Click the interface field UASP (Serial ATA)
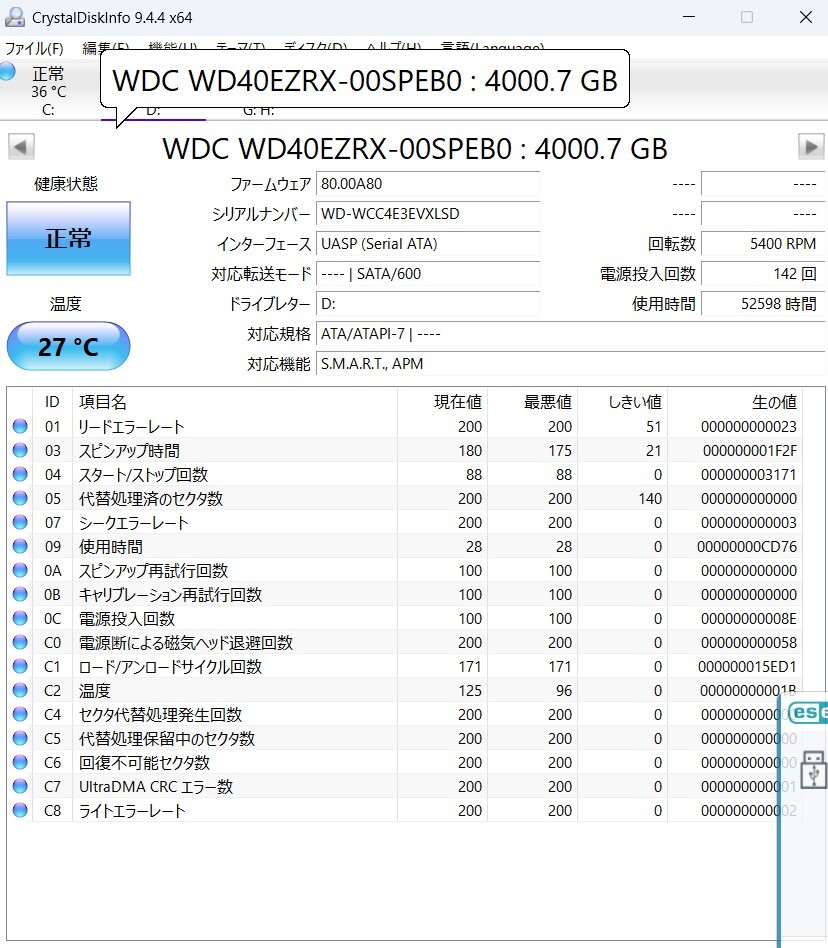 click(x=428, y=244)
